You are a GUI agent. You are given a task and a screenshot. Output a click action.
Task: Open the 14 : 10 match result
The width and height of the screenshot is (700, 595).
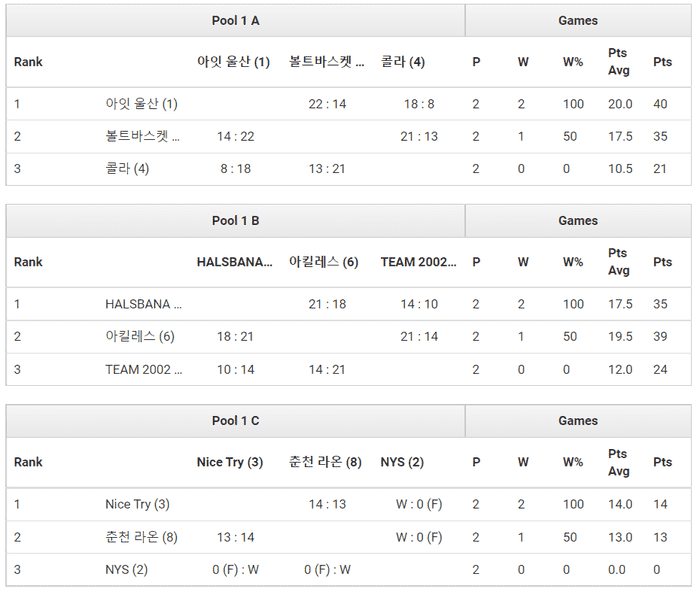(x=419, y=304)
